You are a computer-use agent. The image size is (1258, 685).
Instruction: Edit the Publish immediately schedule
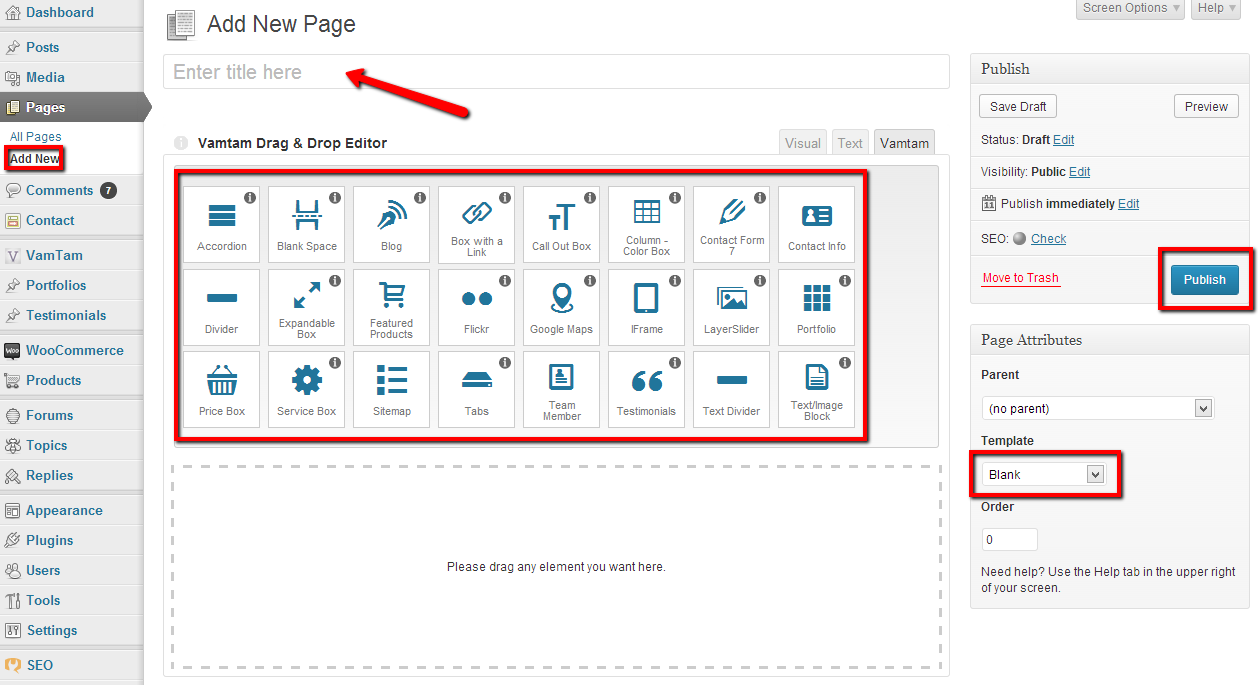(x=1128, y=204)
